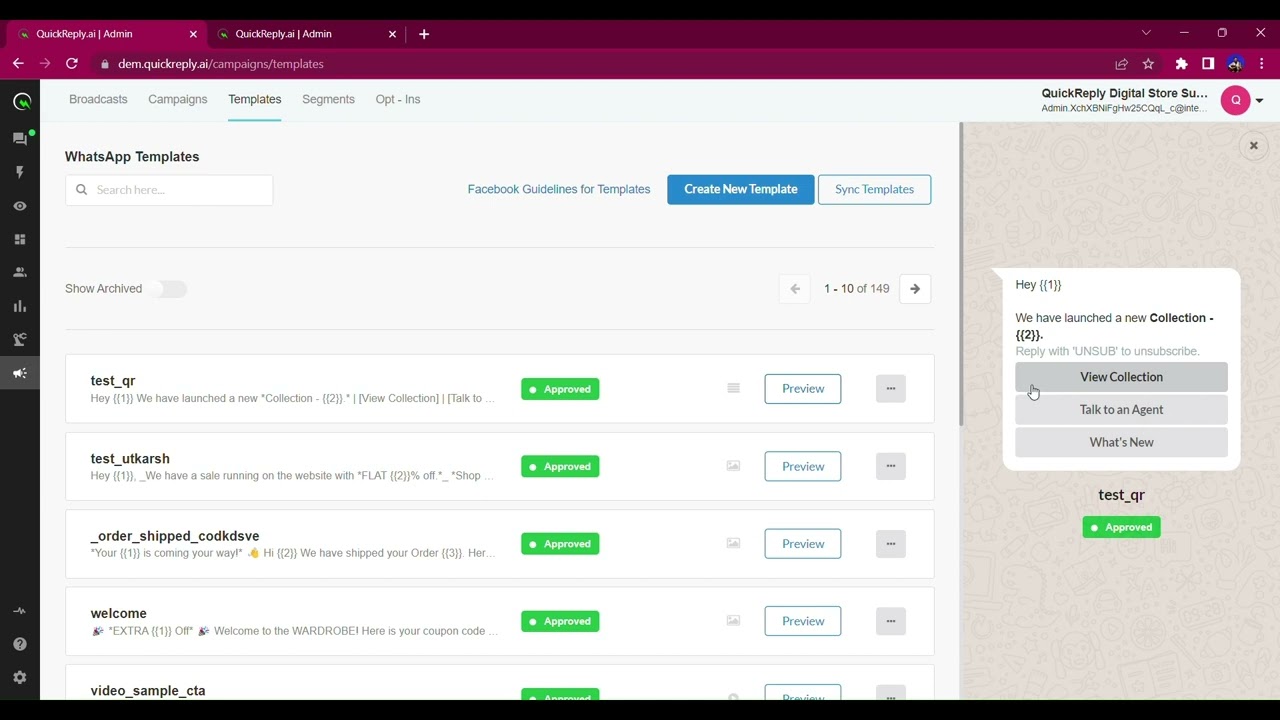Click the text-type icon in test_qr row
Viewport: 1280px width, 720px height.
[x=733, y=388]
